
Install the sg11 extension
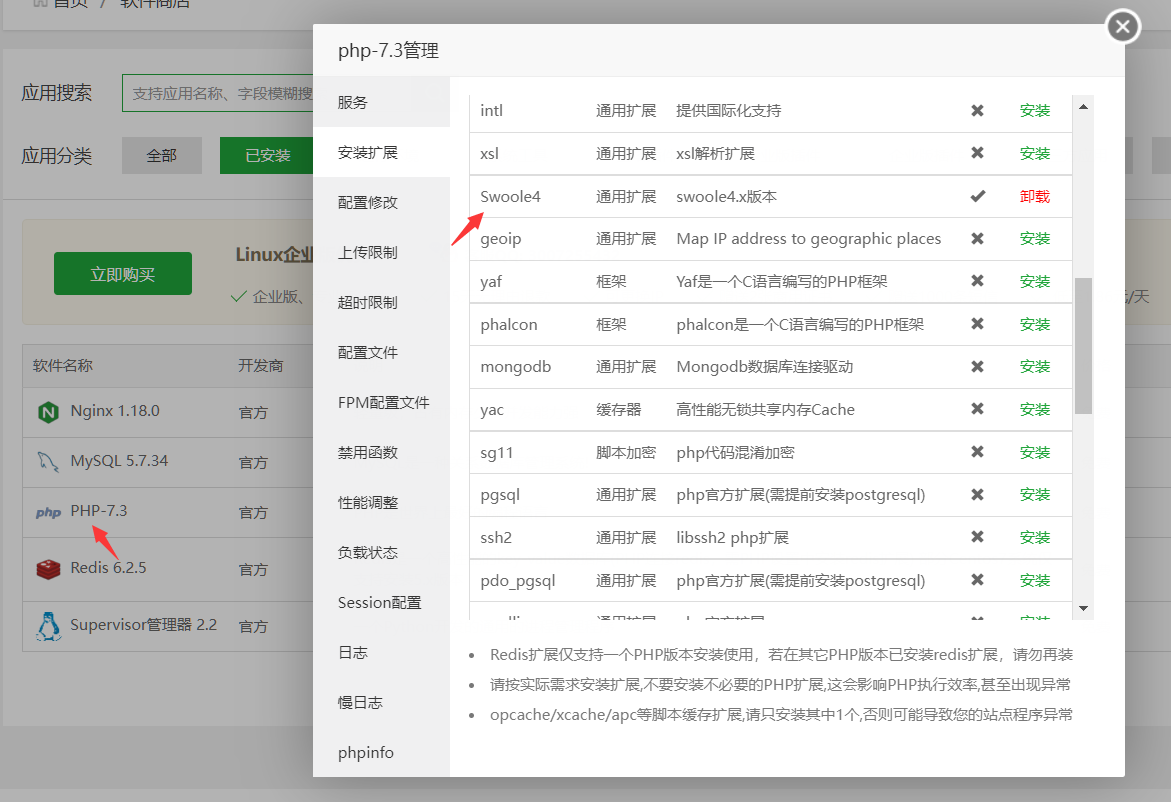1035,453
